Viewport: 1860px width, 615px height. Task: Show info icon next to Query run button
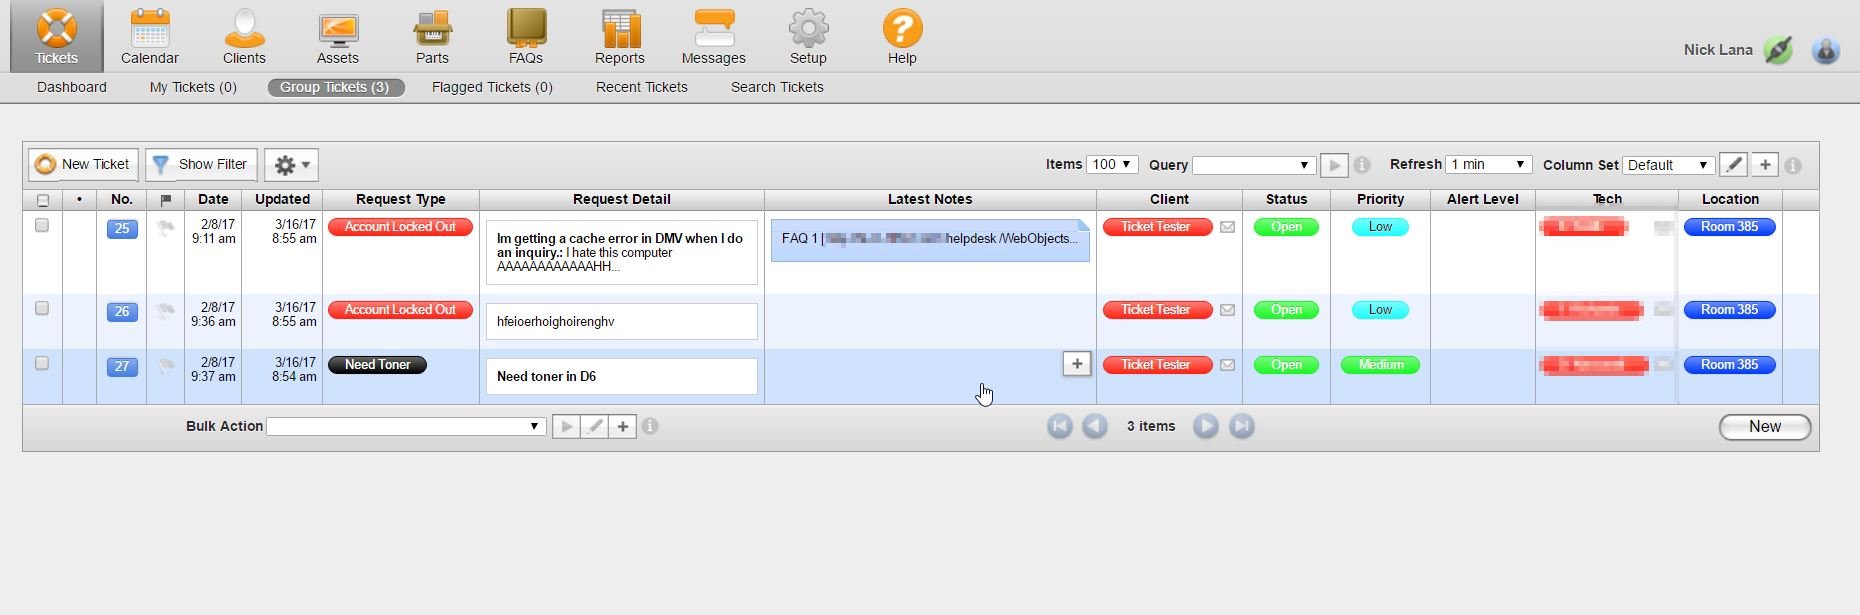(x=1364, y=165)
